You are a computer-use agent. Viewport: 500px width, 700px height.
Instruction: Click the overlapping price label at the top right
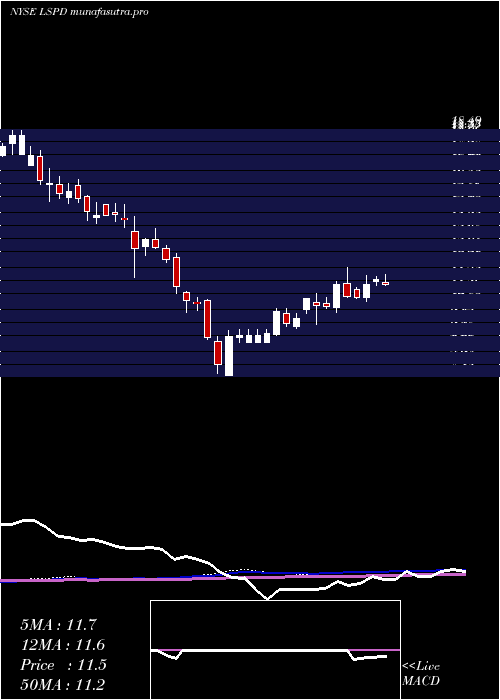466,122
